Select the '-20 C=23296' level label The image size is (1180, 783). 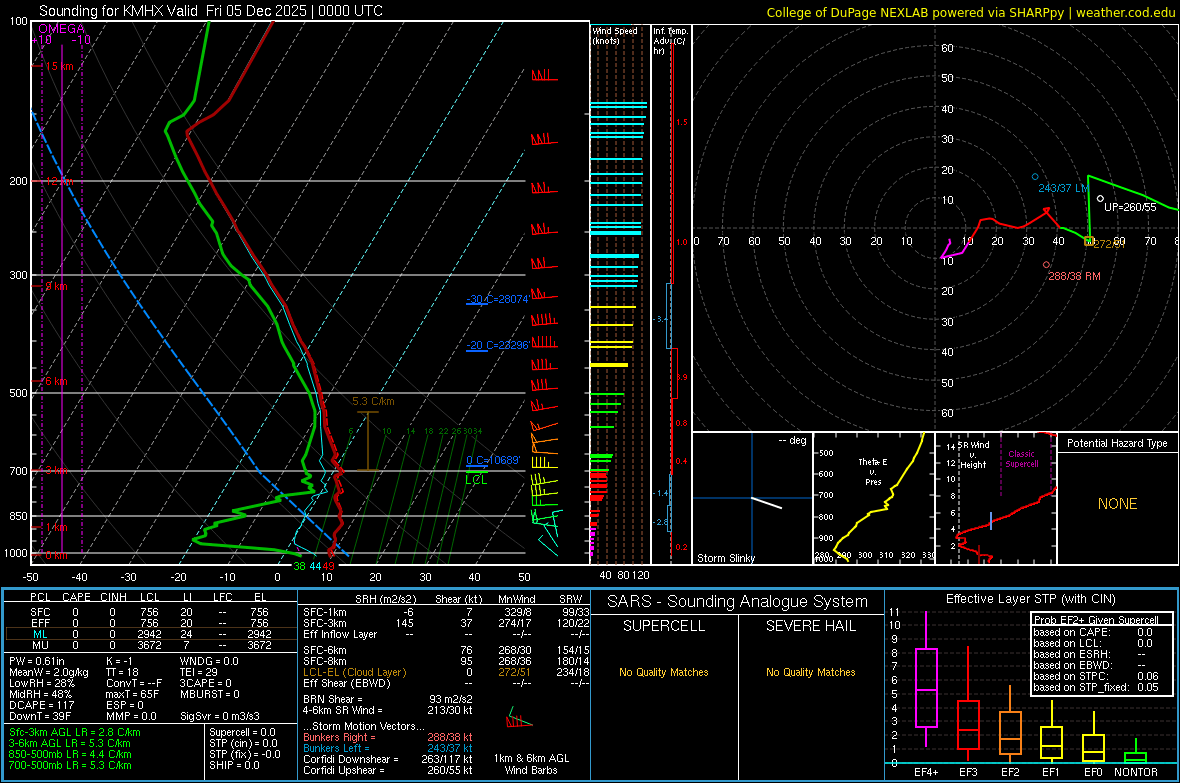497,346
